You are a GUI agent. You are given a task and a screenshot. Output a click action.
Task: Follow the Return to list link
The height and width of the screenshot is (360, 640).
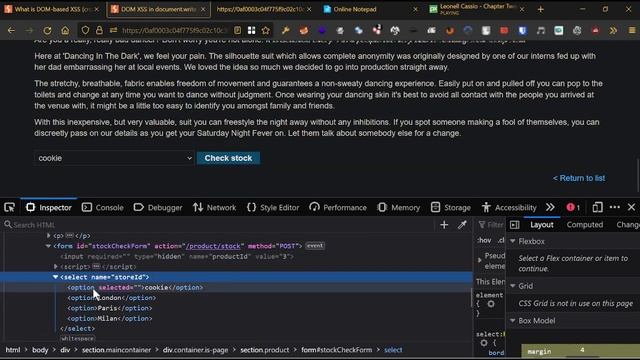[579, 178]
